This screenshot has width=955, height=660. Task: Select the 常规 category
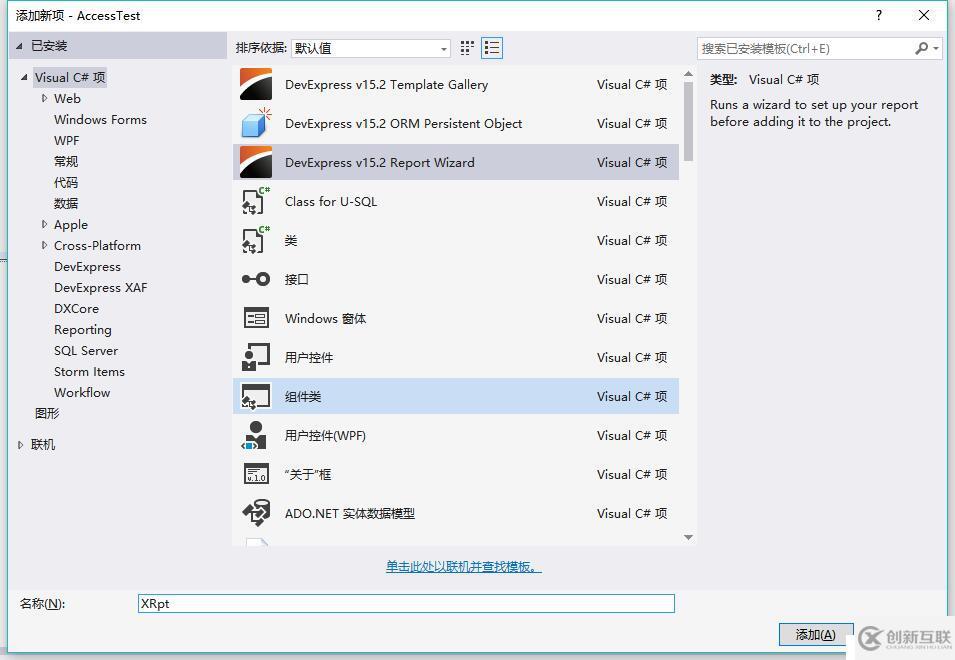pos(66,161)
